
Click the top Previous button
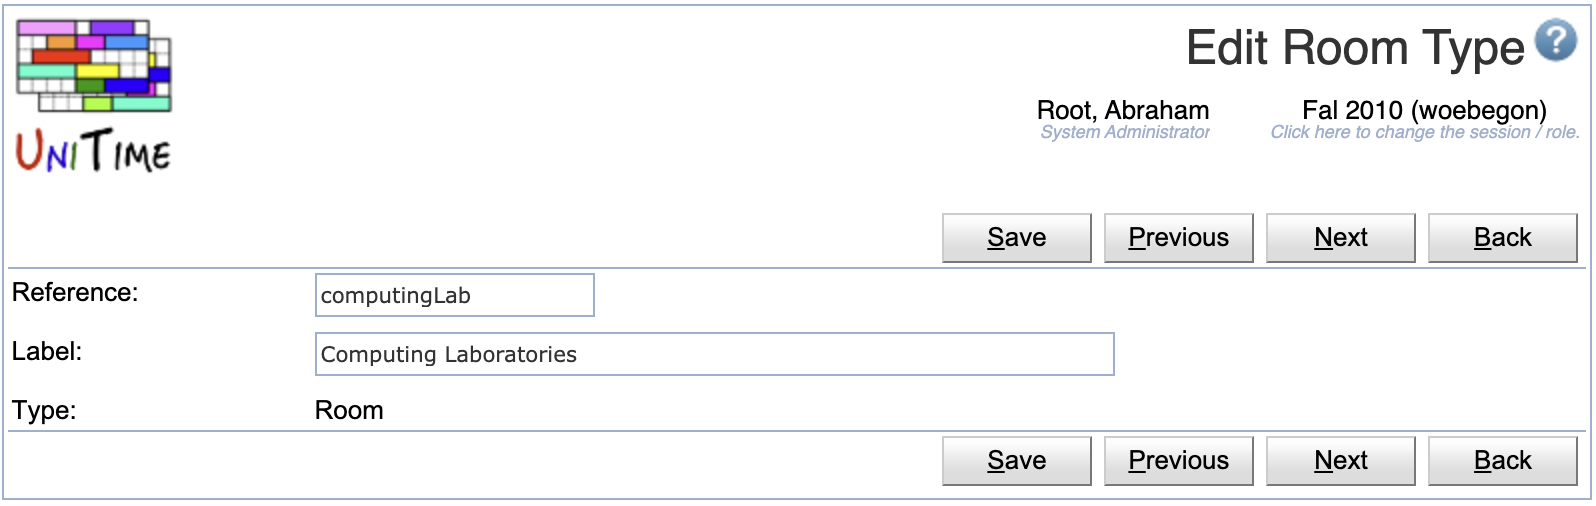pyautogui.click(x=1179, y=238)
